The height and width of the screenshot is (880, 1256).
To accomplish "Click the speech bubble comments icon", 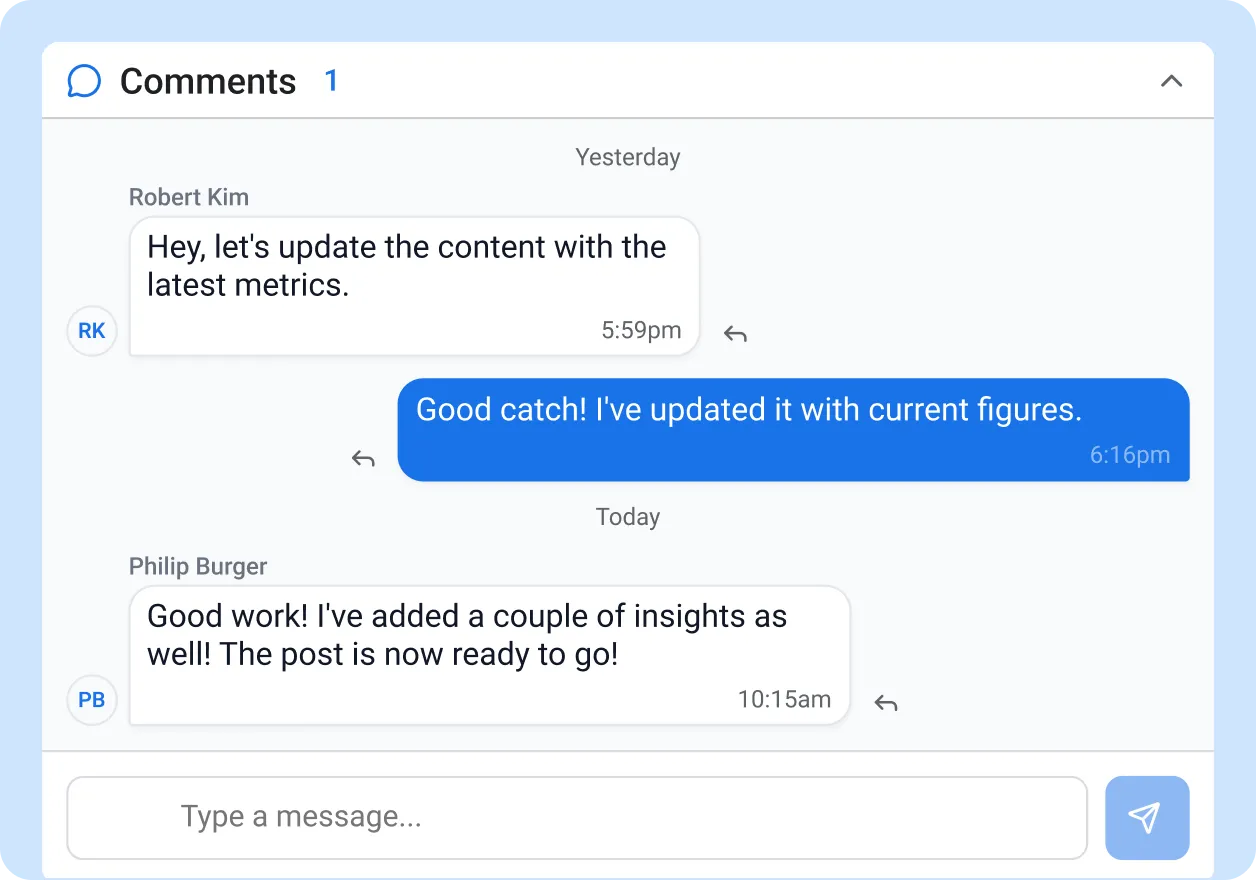I will [84, 80].
